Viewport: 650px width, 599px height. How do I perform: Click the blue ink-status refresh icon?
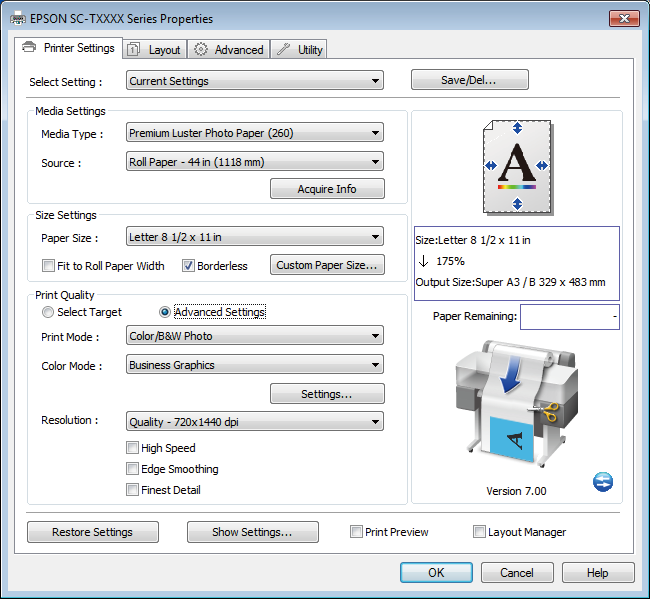pyautogui.click(x=603, y=482)
